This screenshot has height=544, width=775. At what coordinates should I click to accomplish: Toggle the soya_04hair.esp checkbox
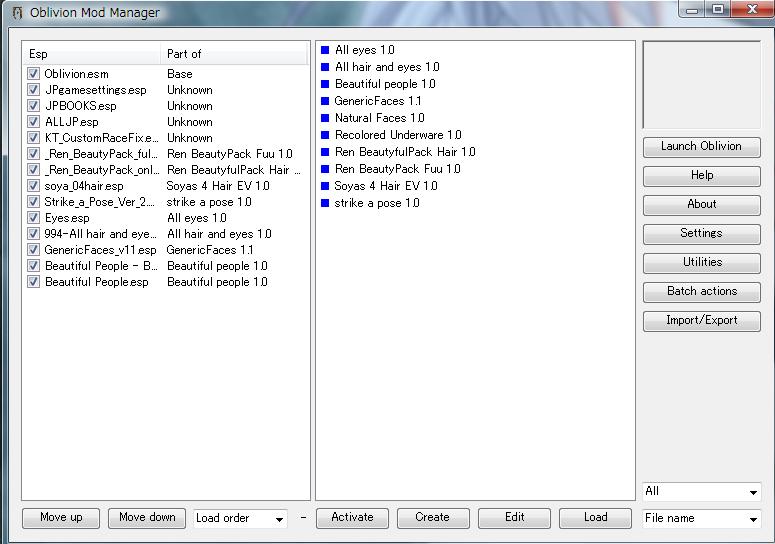(33, 186)
